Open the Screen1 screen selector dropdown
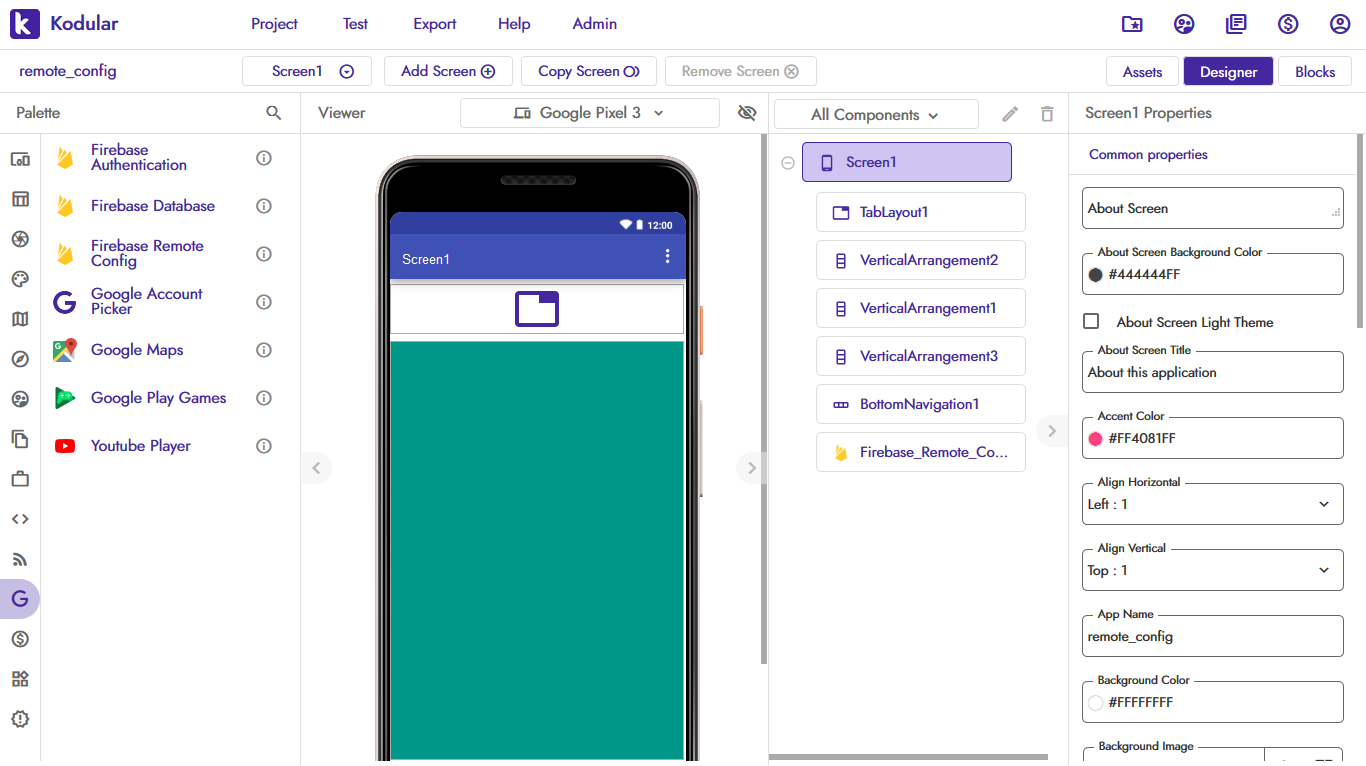 pos(307,71)
